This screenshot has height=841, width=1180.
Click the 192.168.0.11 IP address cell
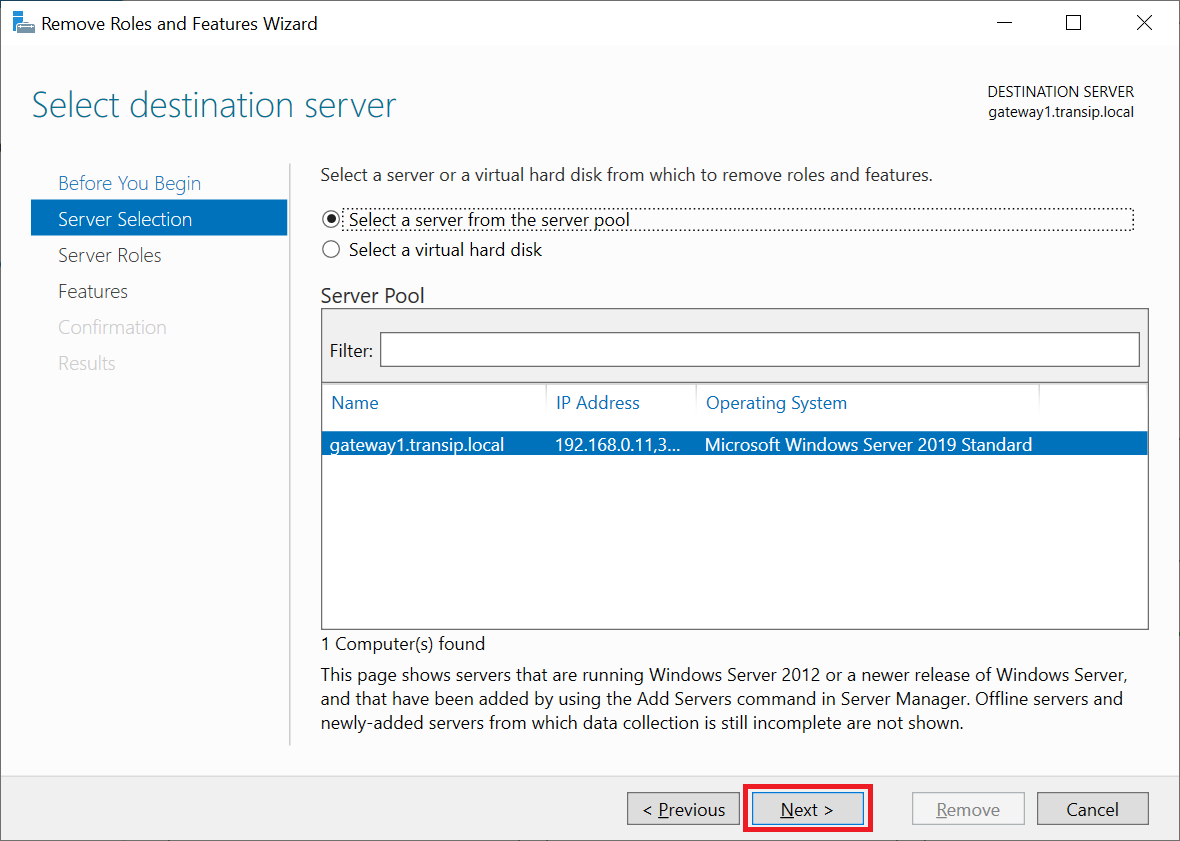618,445
